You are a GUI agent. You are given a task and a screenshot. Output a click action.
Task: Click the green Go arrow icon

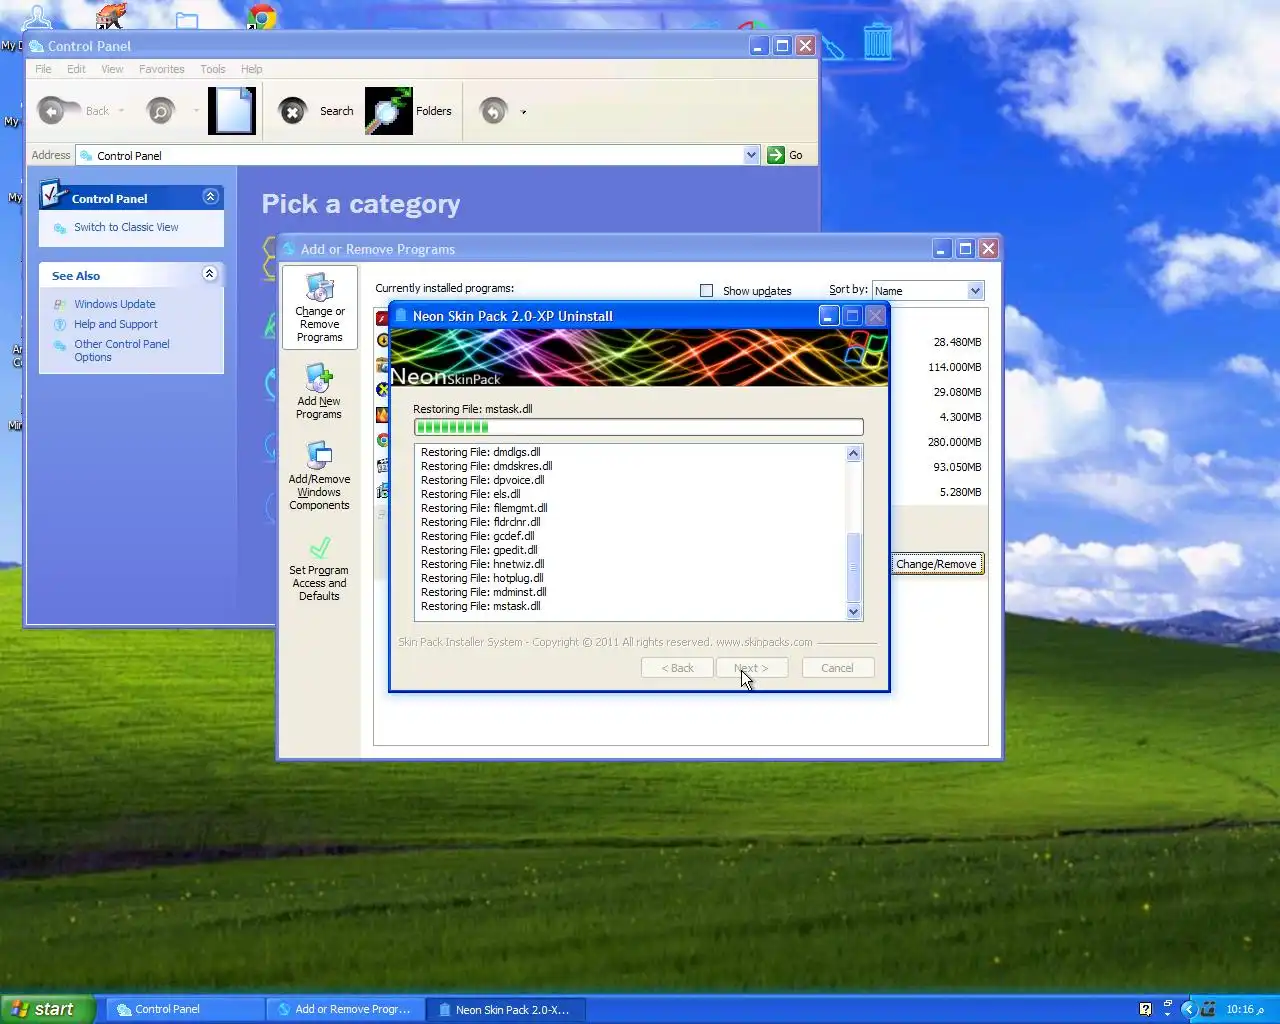(x=776, y=155)
